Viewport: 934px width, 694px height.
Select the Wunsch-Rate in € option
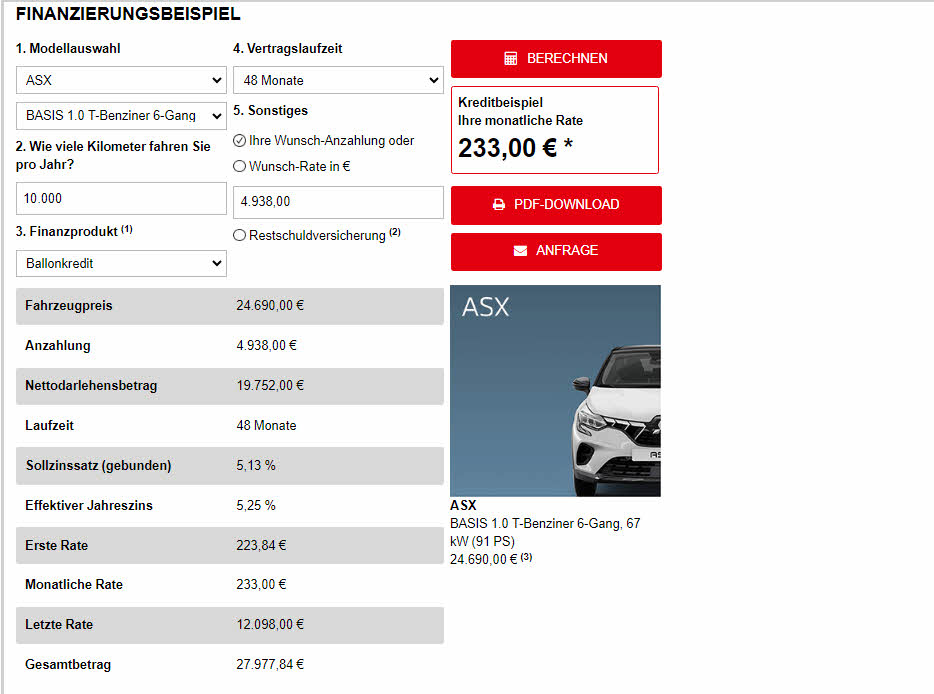pyautogui.click(x=239, y=167)
